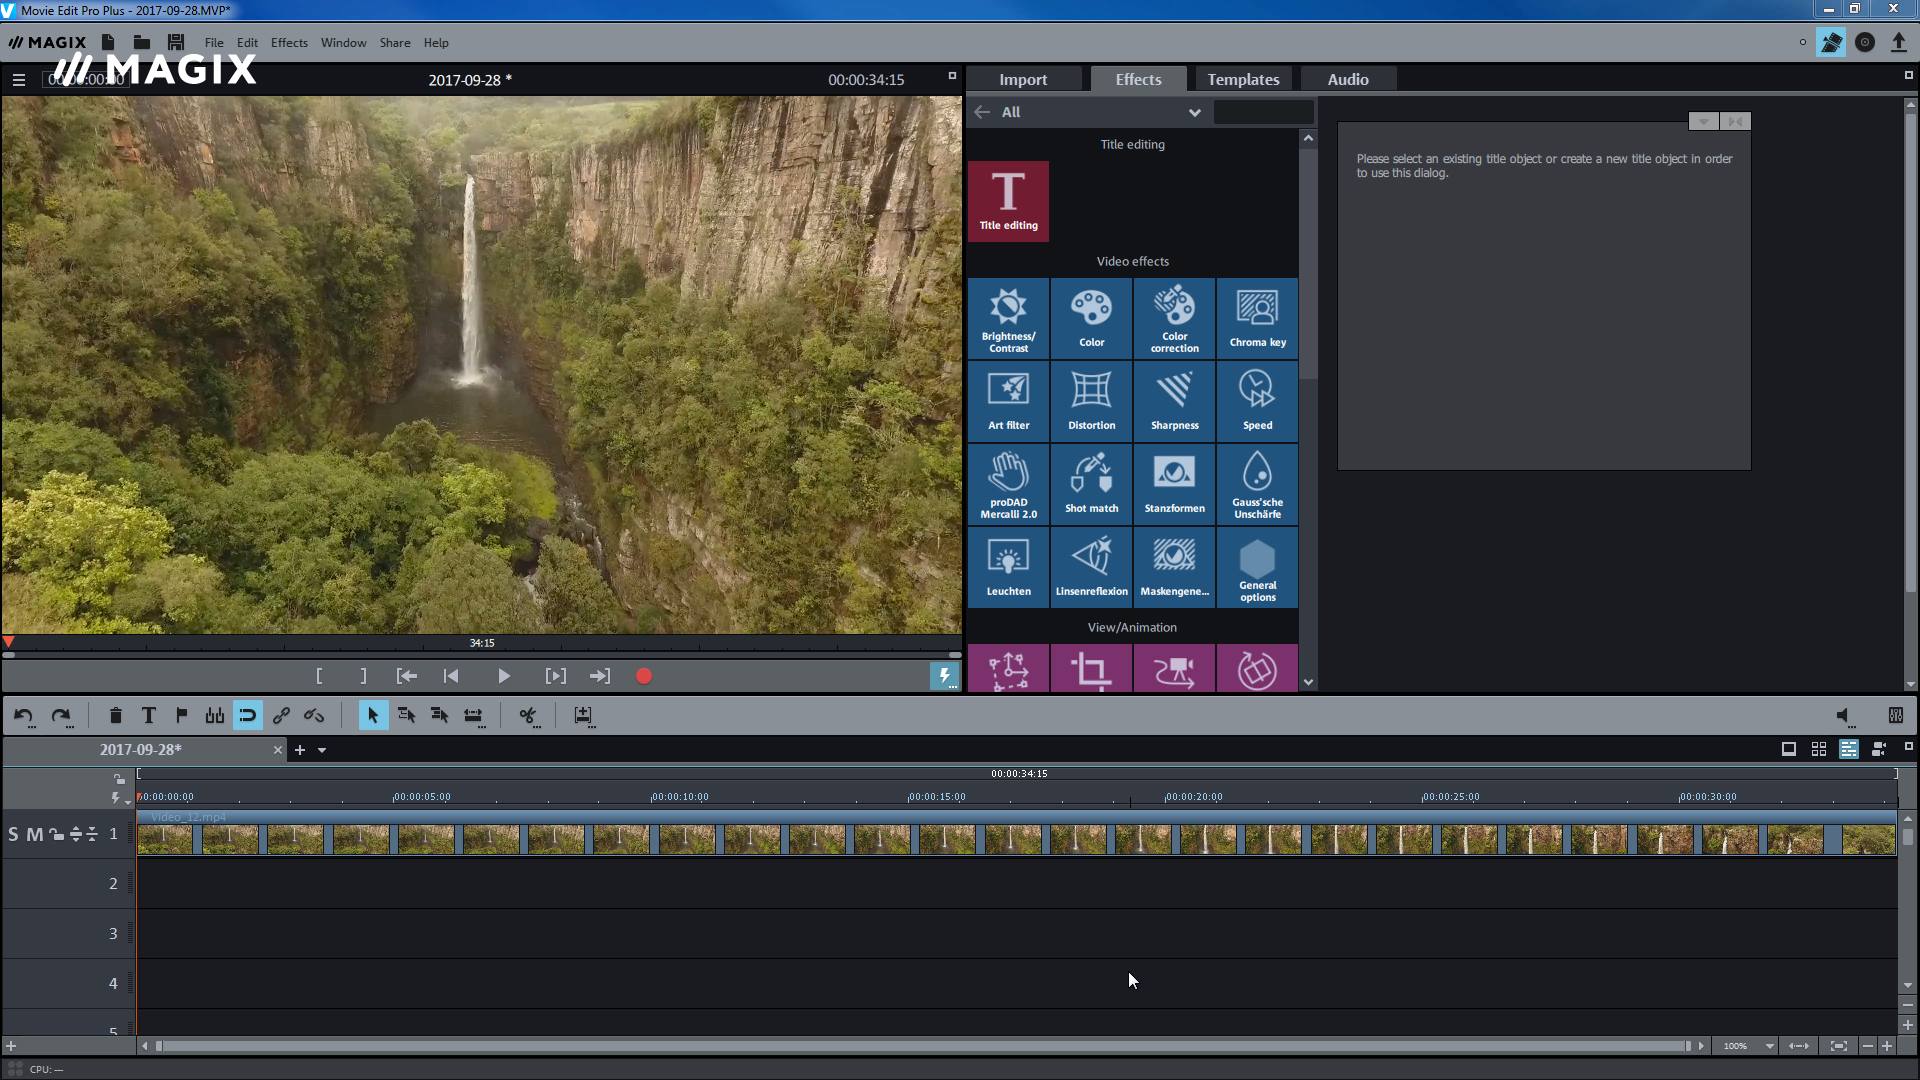Screen dimensions: 1920x1080
Task: Open the Chroma key effect
Action: (1257, 316)
